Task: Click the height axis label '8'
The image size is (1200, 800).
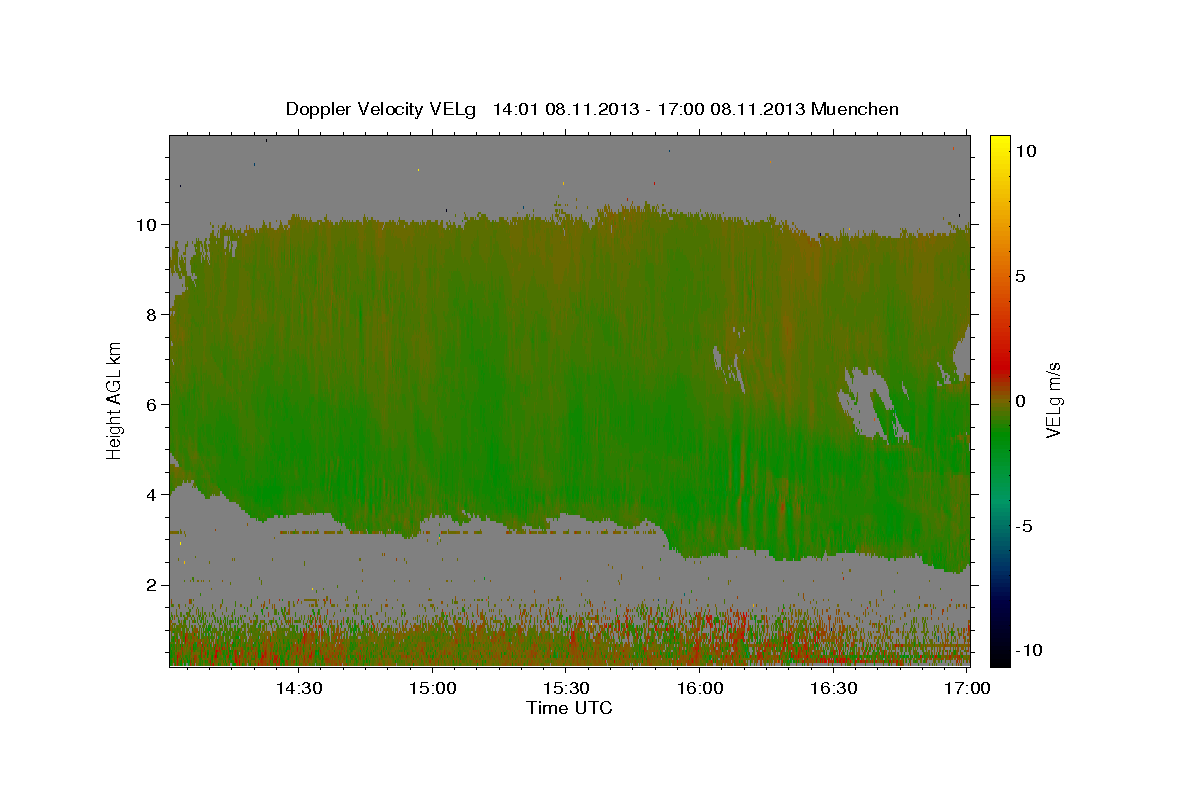Action: tap(152, 314)
